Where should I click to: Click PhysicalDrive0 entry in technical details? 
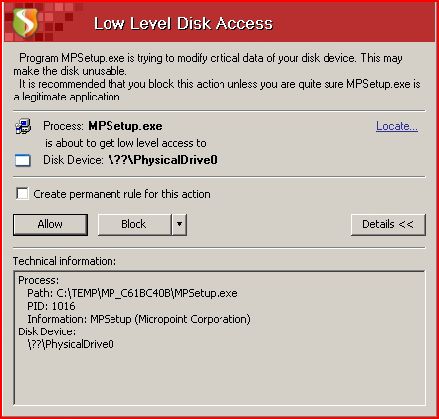click(x=71, y=344)
